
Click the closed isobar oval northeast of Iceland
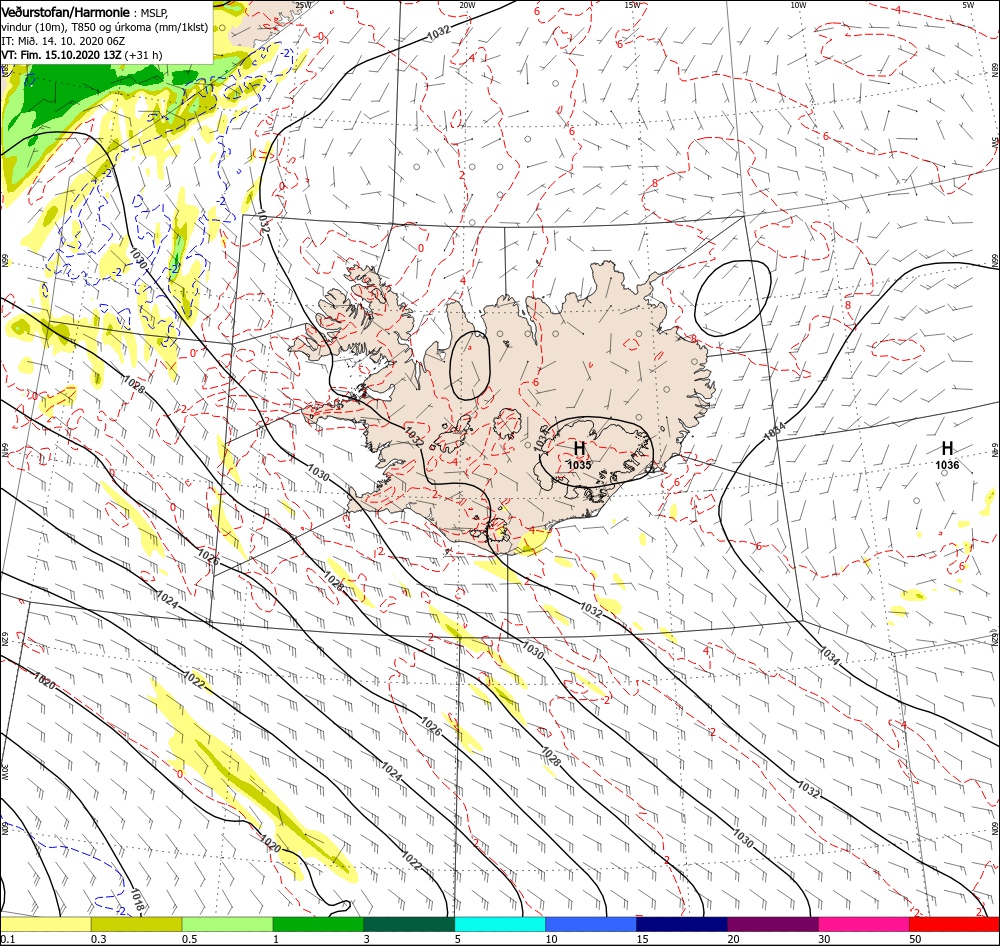pyautogui.click(x=733, y=298)
